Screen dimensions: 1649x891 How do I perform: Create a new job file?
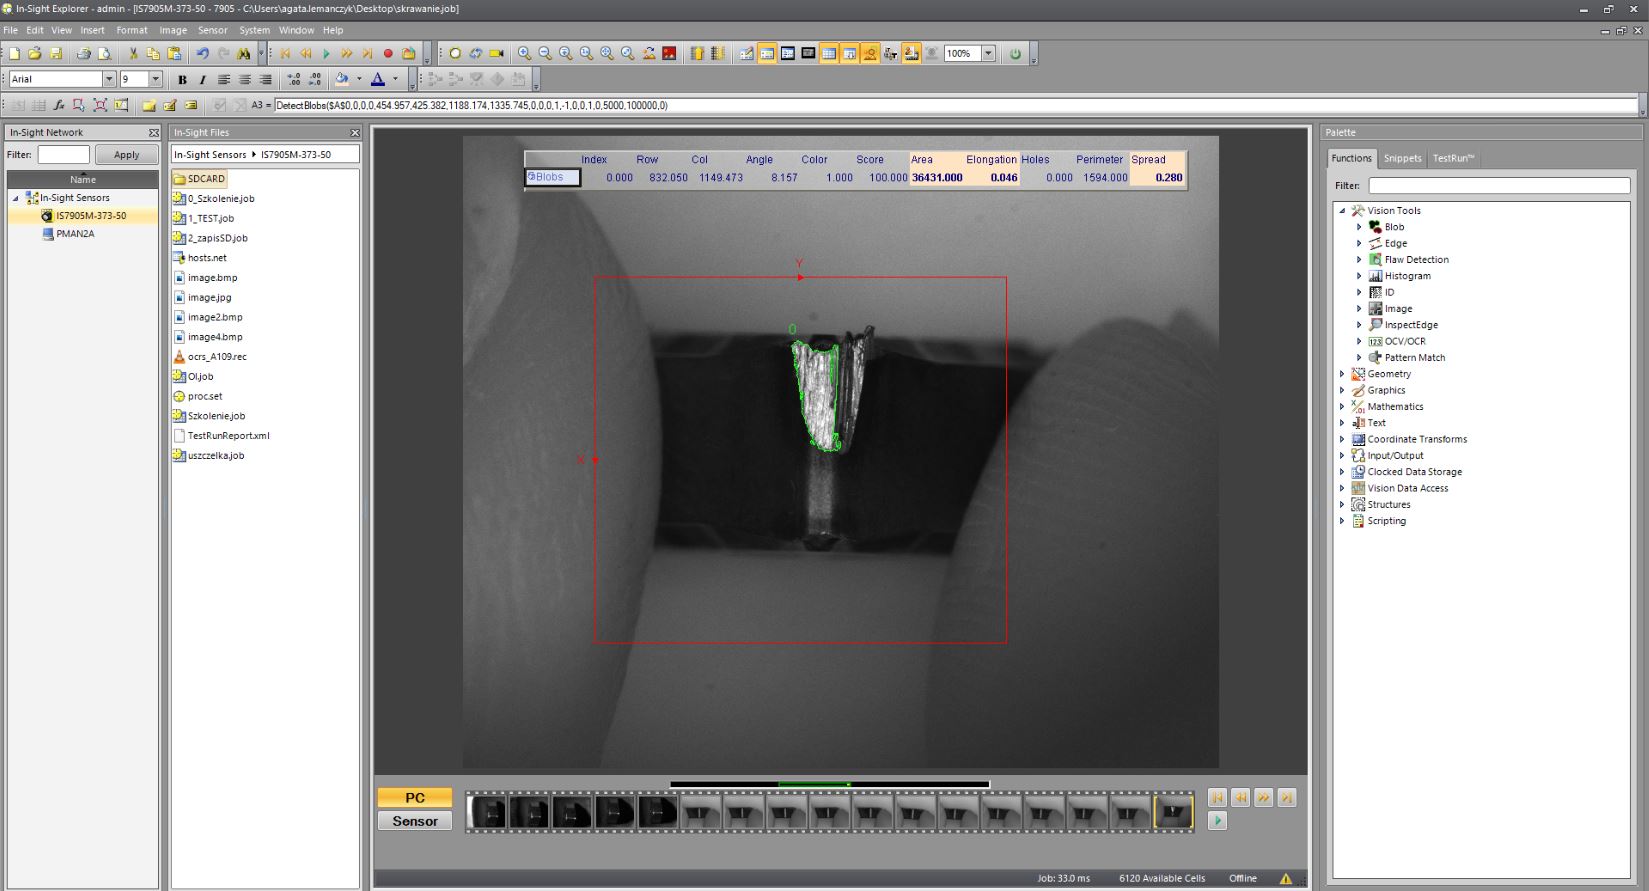click(x=14, y=54)
